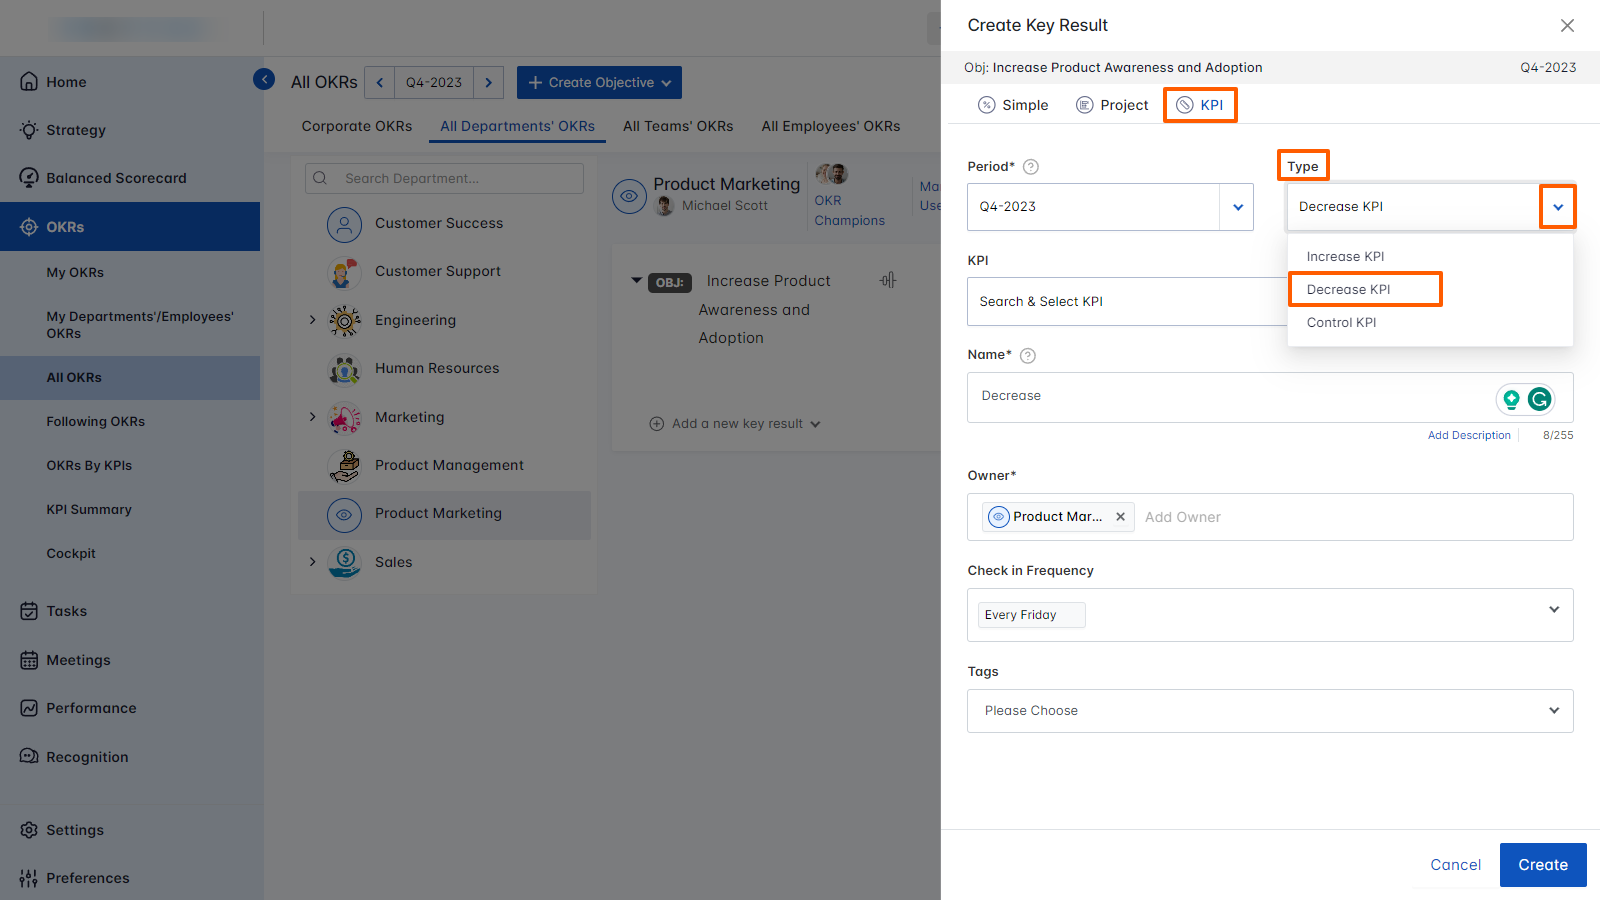Viewport: 1600px width, 900px height.
Task: Collapse the Increase Product Awareness objective
Action: 637,281
